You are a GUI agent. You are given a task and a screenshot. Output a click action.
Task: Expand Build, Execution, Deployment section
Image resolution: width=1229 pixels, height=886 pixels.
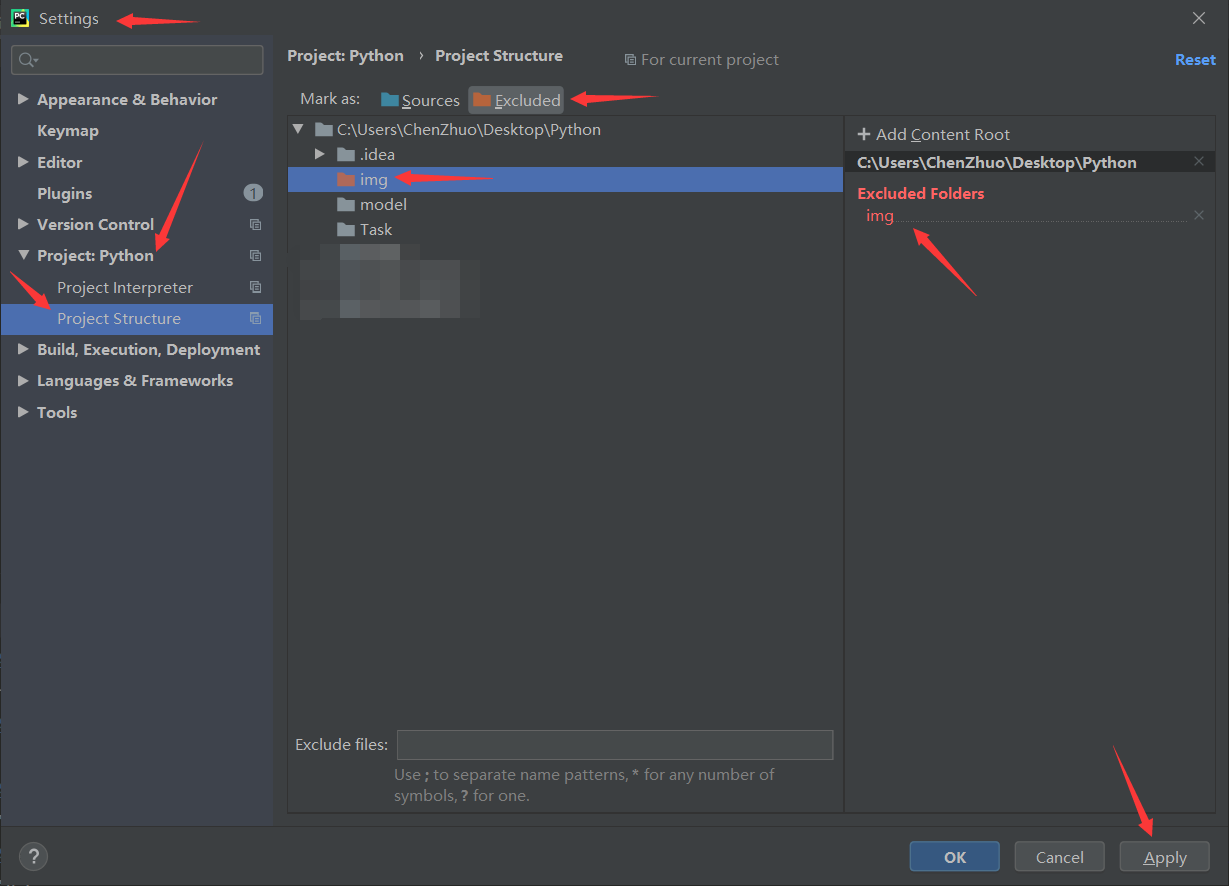[23, 350]
